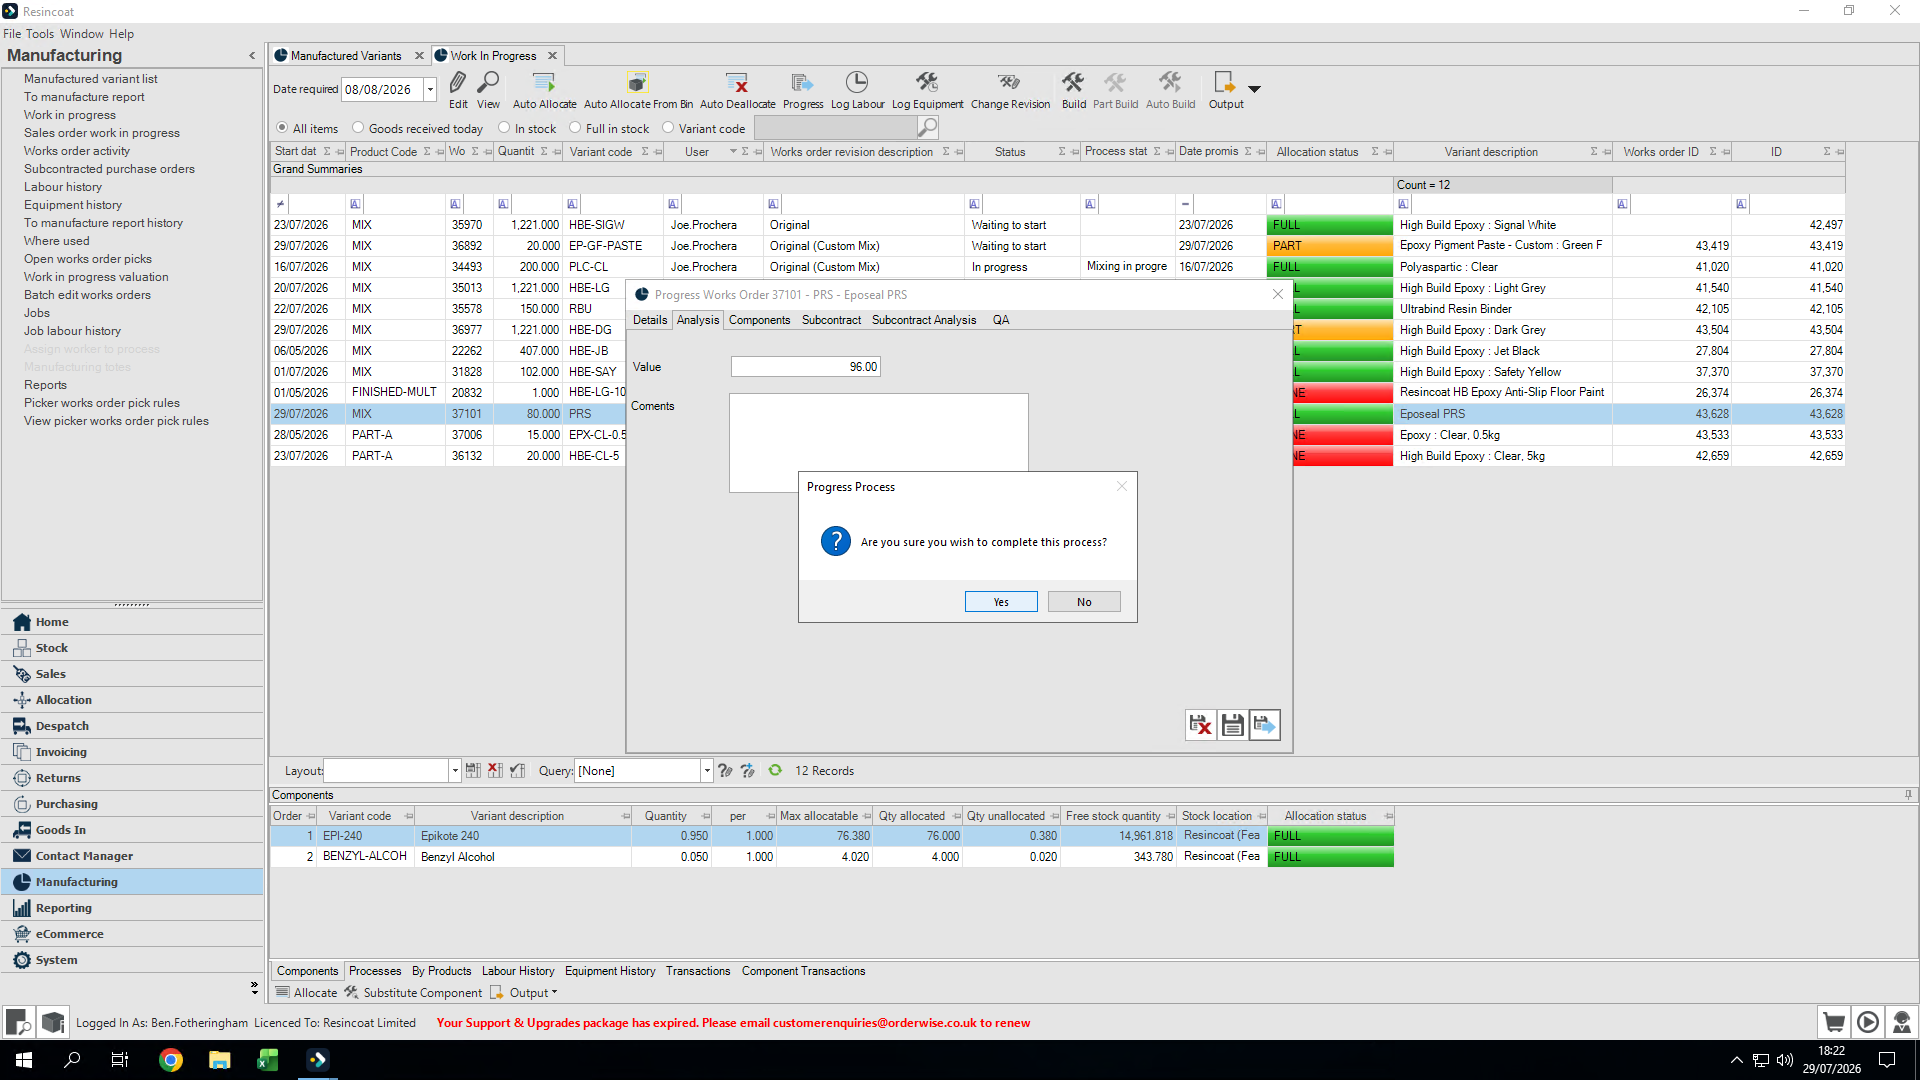The image size is (1920, 1080).
Task: Open the Tools menu
Action: click(40, 34)
